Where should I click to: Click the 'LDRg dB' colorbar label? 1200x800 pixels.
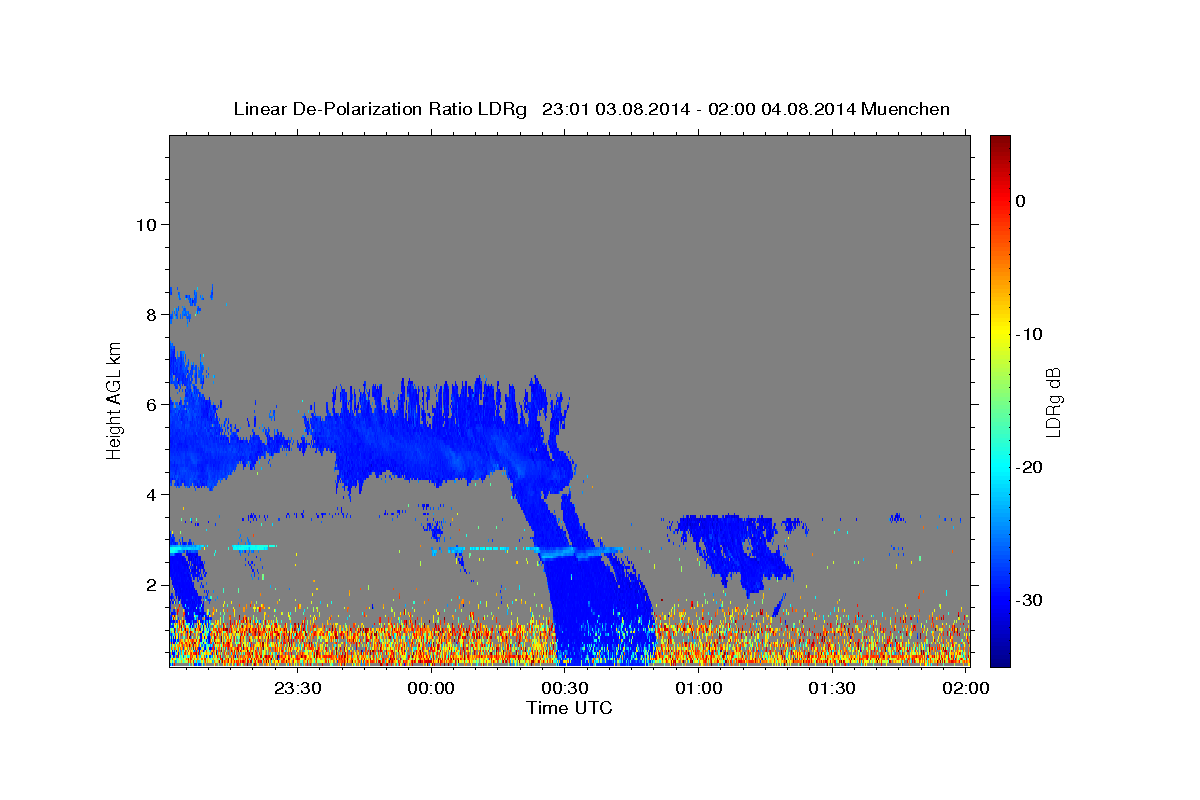point(1052,402)
